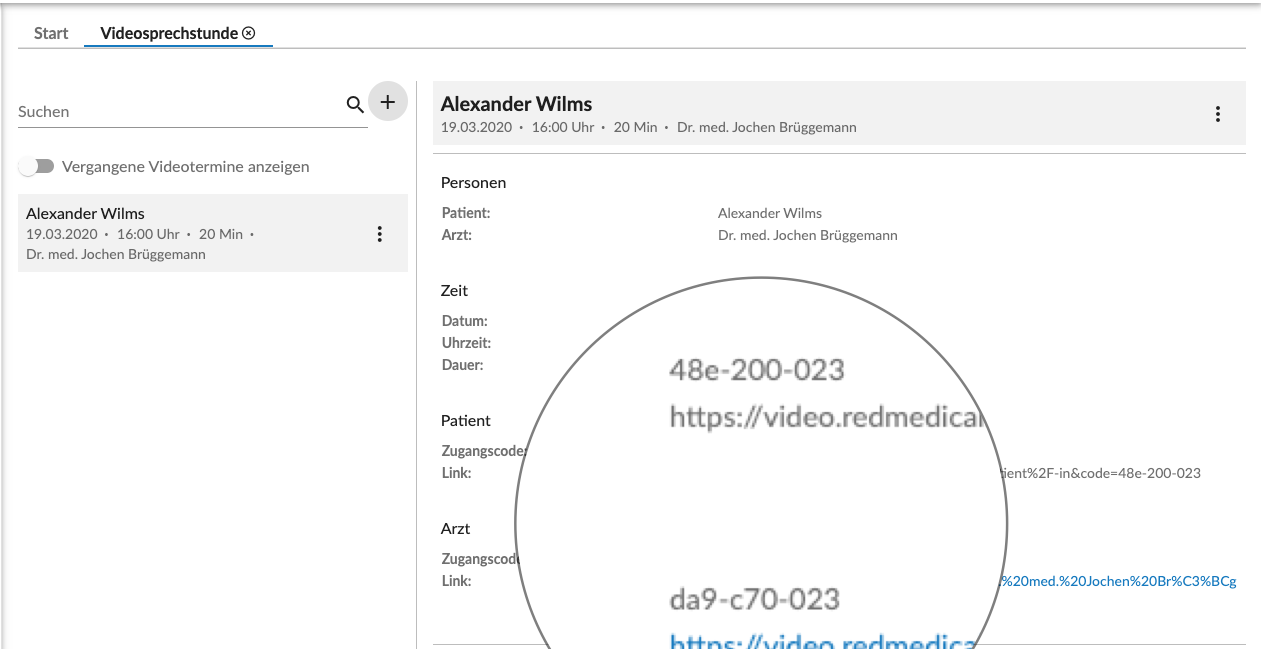Click magnified gray https://video.redmedical patient link
The image size is (1261, 649).
[826, 417]
